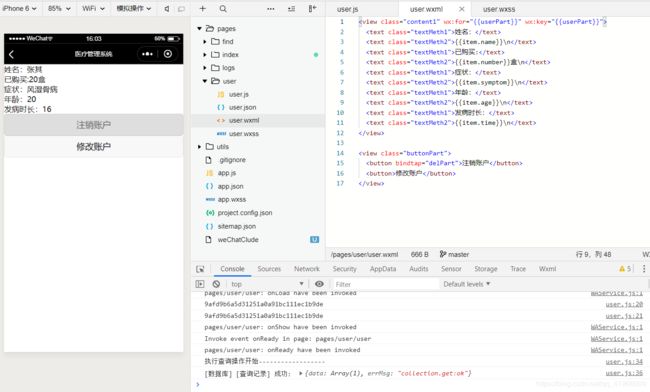Switch to the Trace tab

(518, 269)
